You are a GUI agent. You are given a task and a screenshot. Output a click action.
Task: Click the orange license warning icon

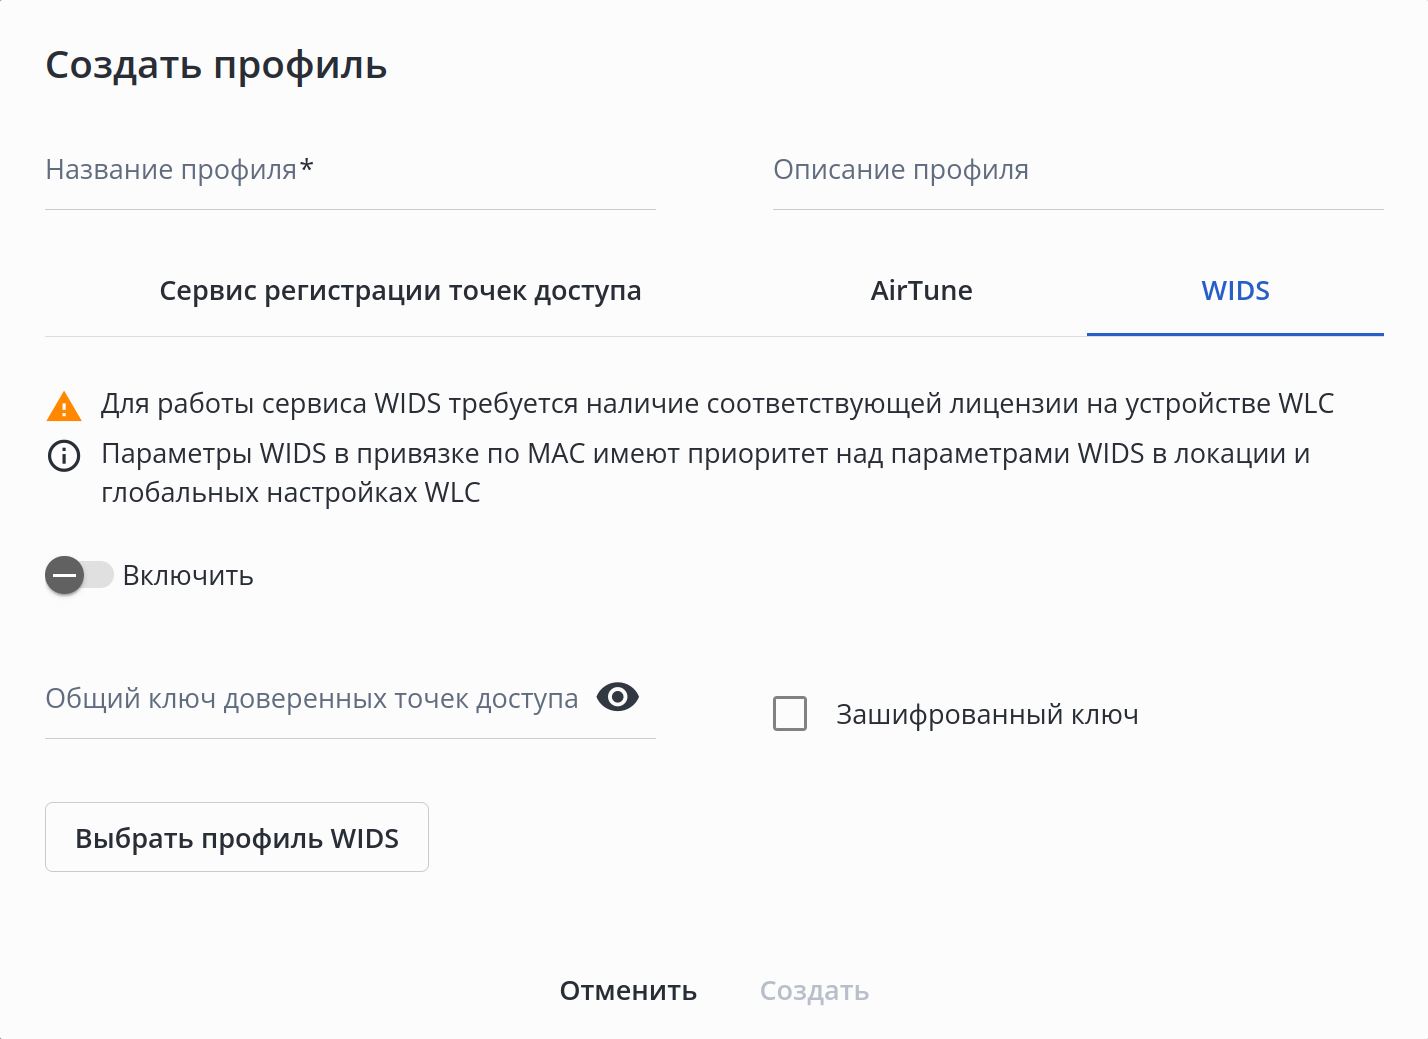pyautogui.click(x=64, y=406)
